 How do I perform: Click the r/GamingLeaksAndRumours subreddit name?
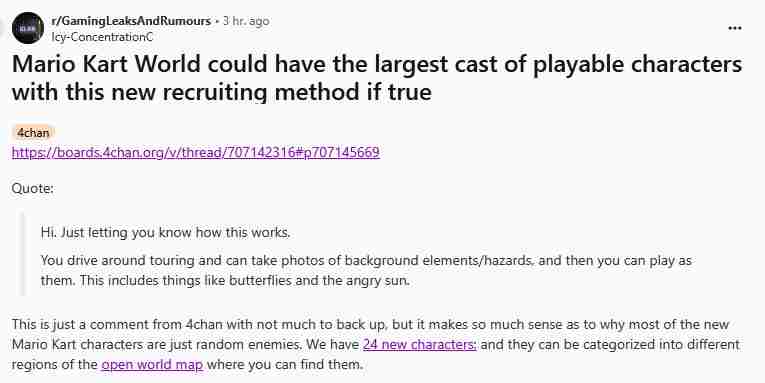tap(131, 21)
